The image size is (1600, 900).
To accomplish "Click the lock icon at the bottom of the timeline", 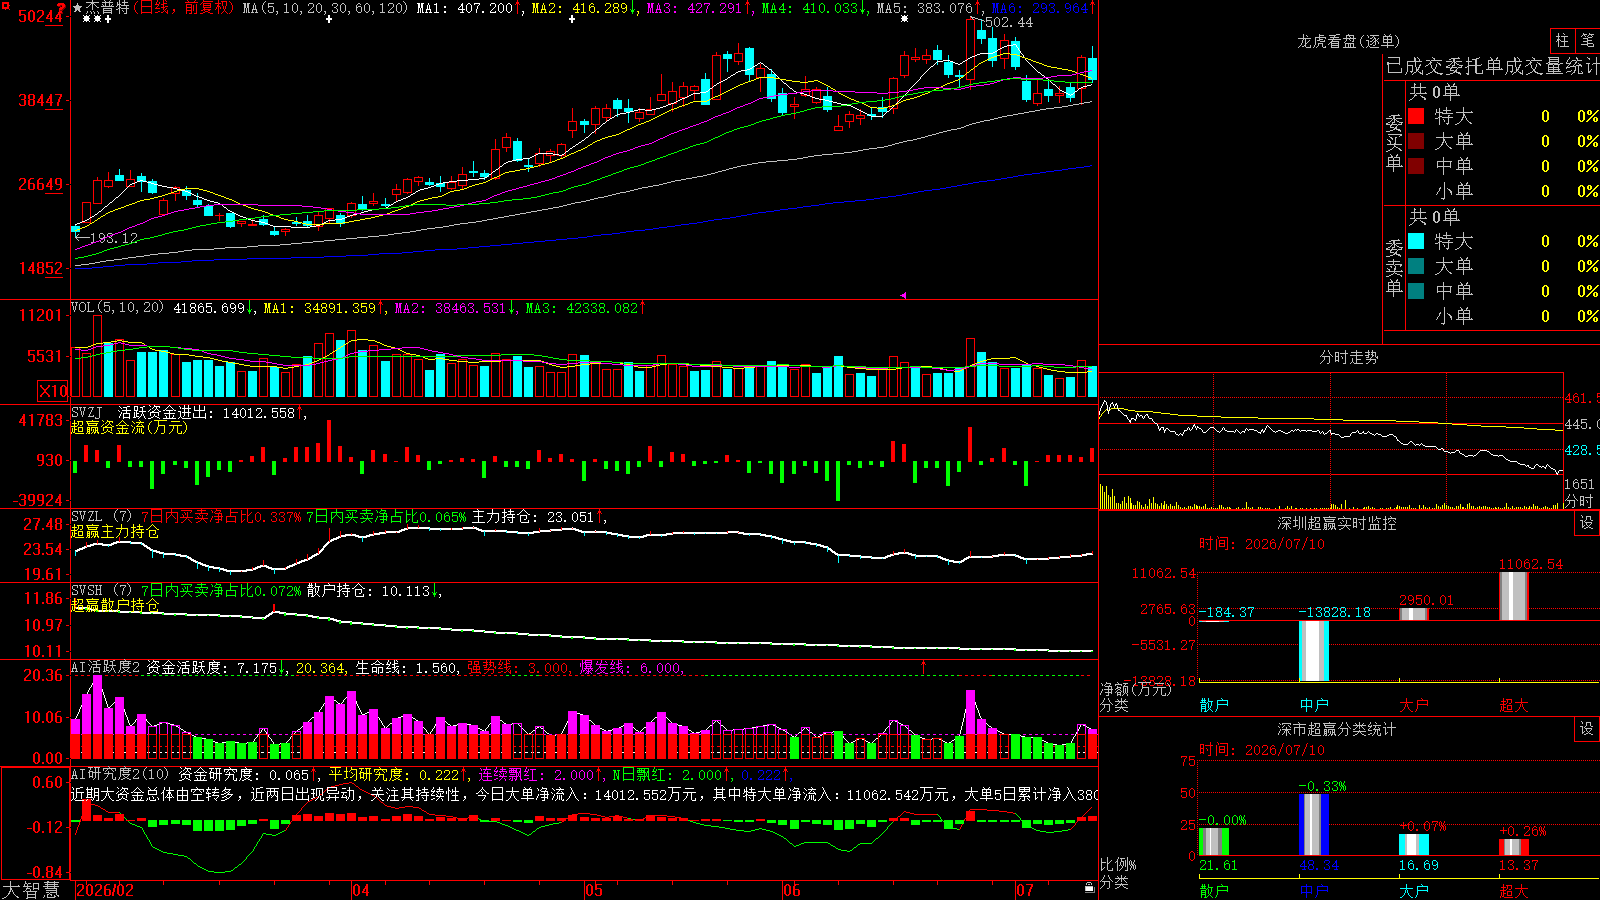I will (x=1089, y=888).
